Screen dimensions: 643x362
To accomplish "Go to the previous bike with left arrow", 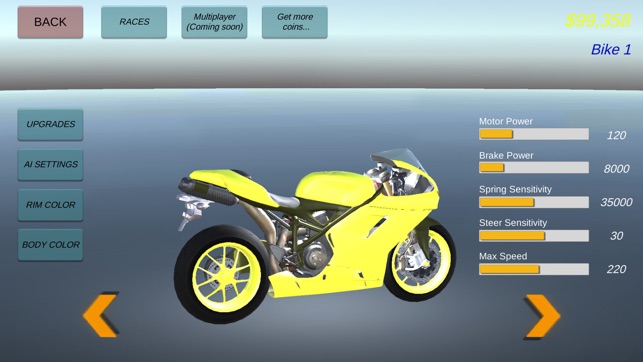I will coord(101,315).
